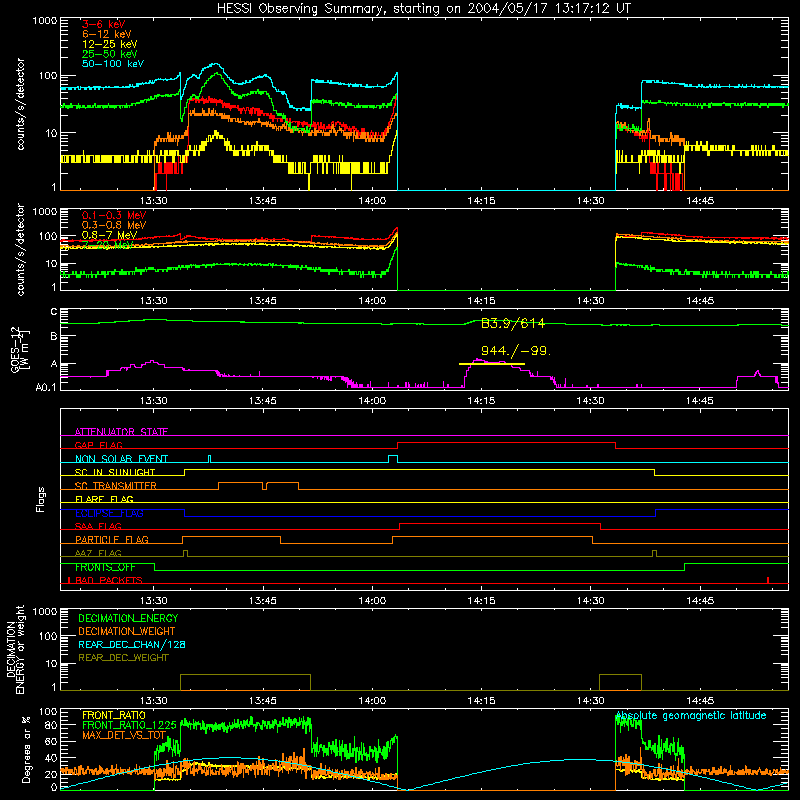800x800 pixels.
Task: Select the NON_SOLAR_EVENT flag label
Action: click(x=121, y=459)
